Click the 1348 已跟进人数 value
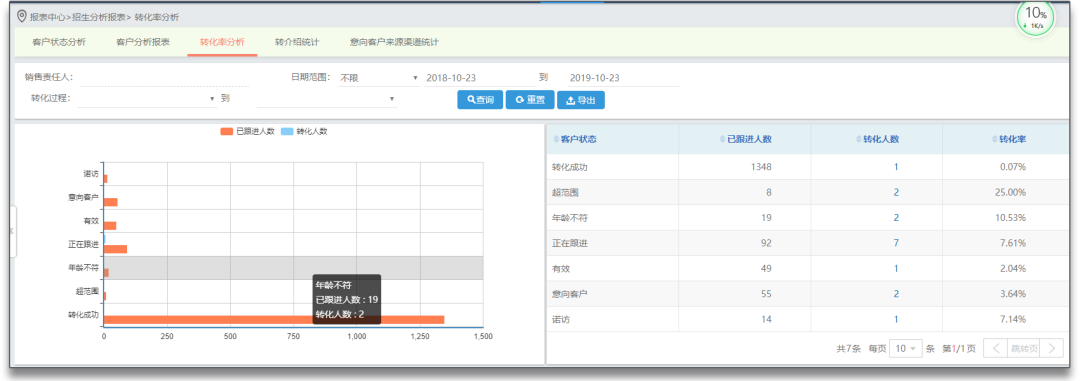 click(x=761, y=167)
